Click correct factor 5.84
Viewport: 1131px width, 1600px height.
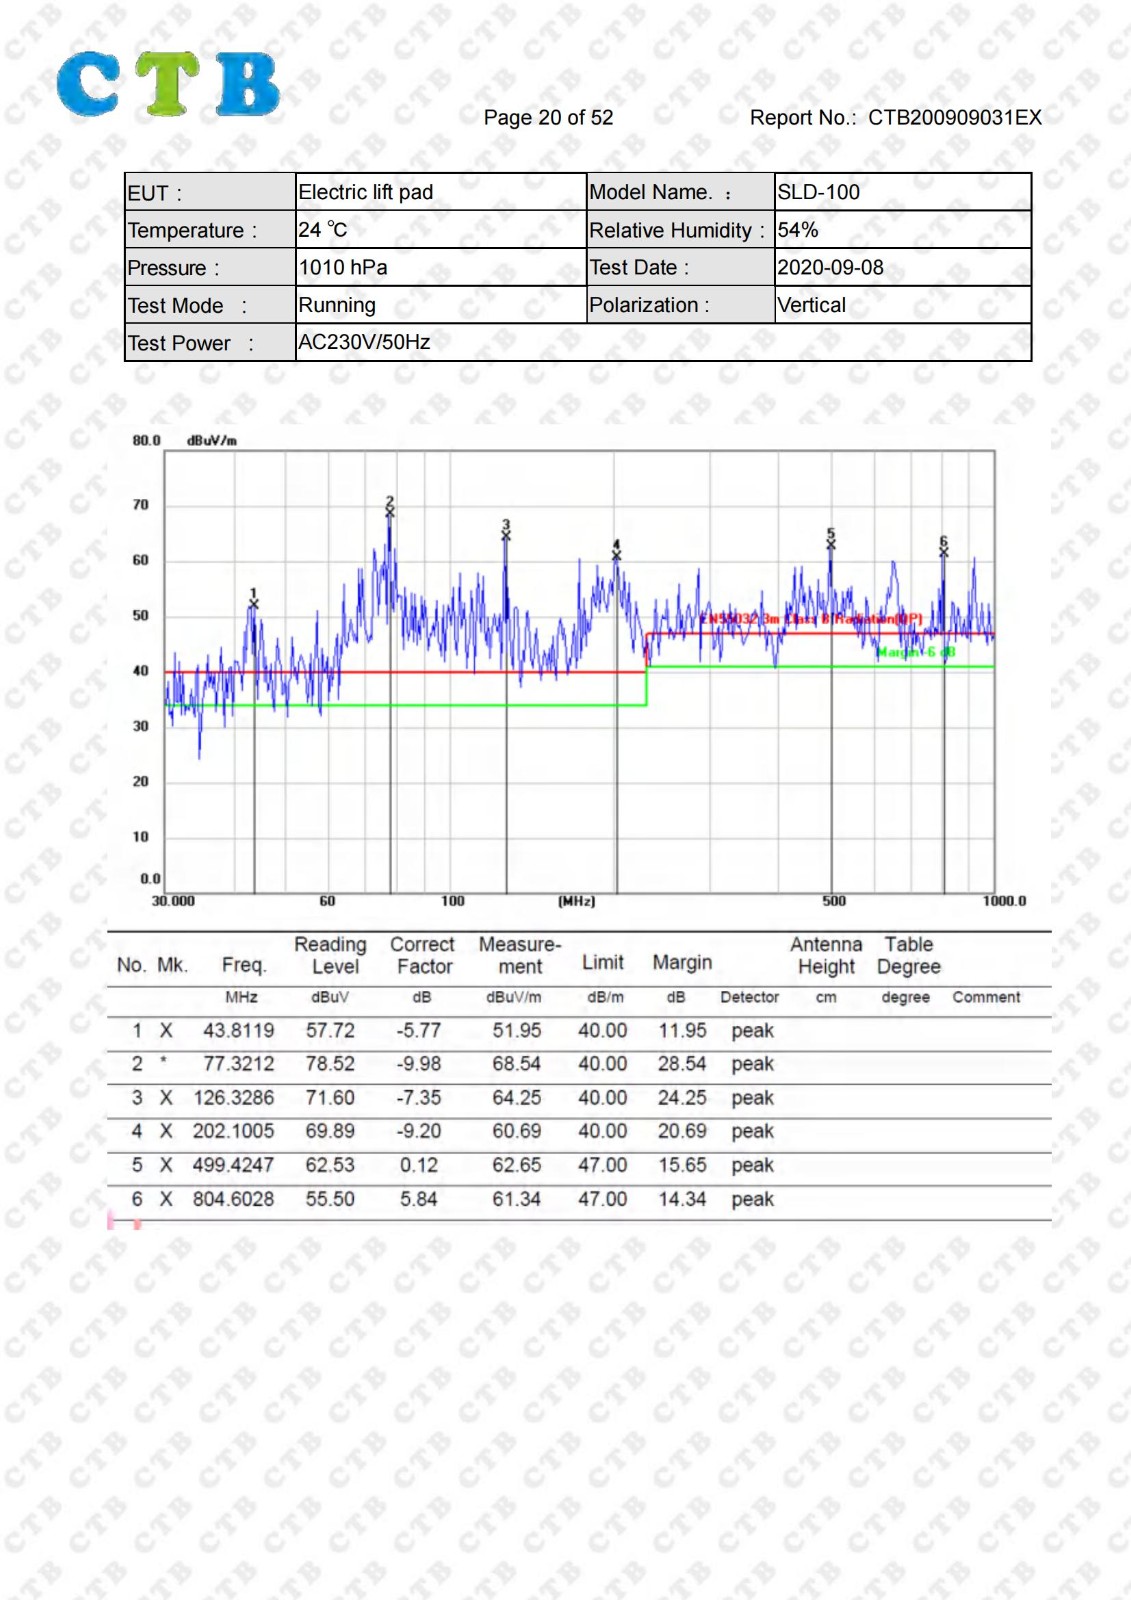tap(419, 1198)
